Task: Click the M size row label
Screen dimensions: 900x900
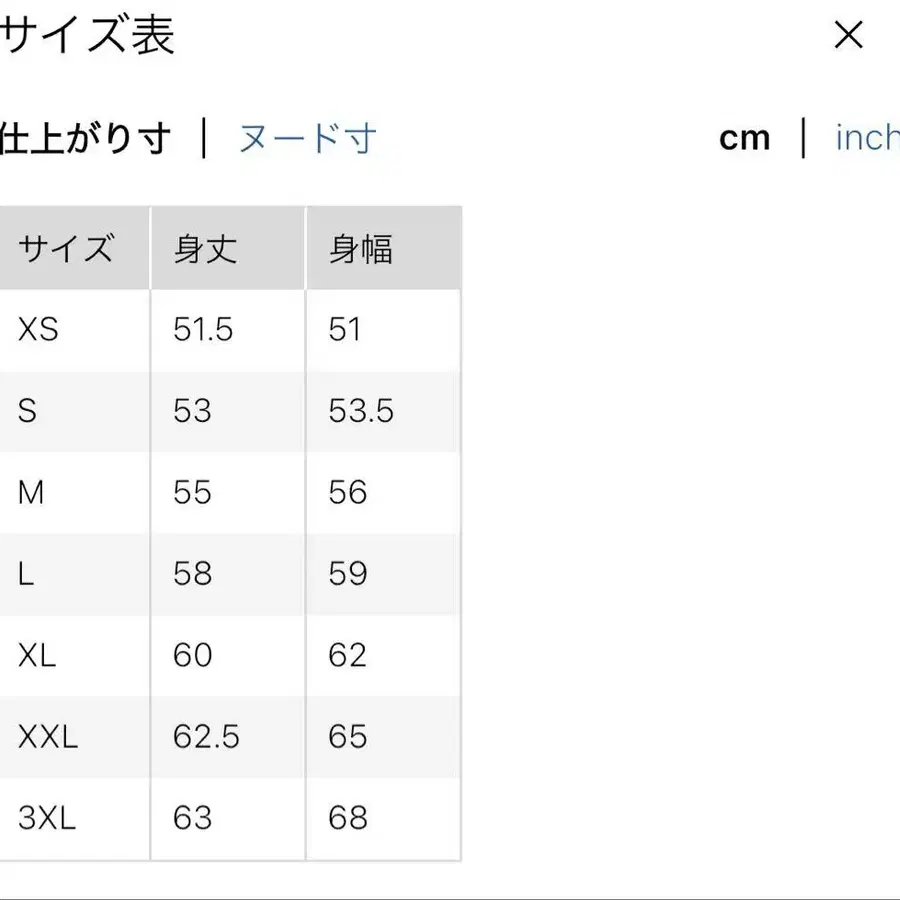Action: point(31,492)
